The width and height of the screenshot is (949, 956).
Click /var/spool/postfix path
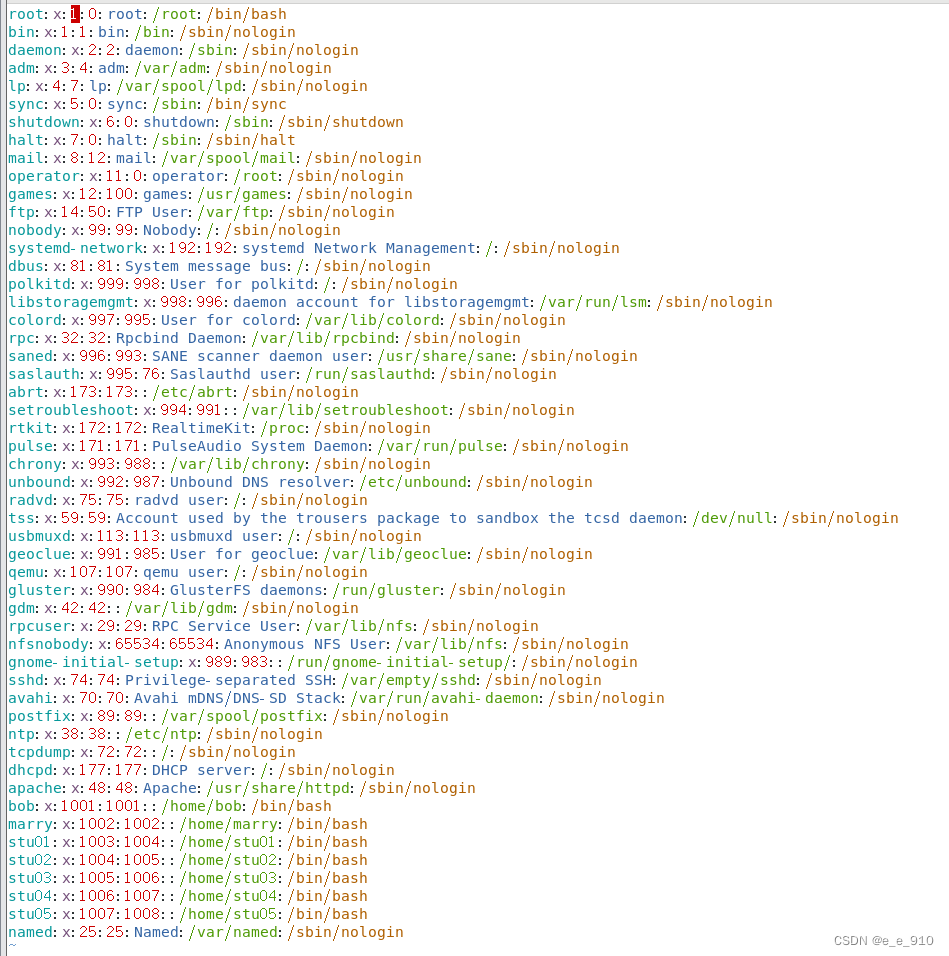[x=242, y=716]
